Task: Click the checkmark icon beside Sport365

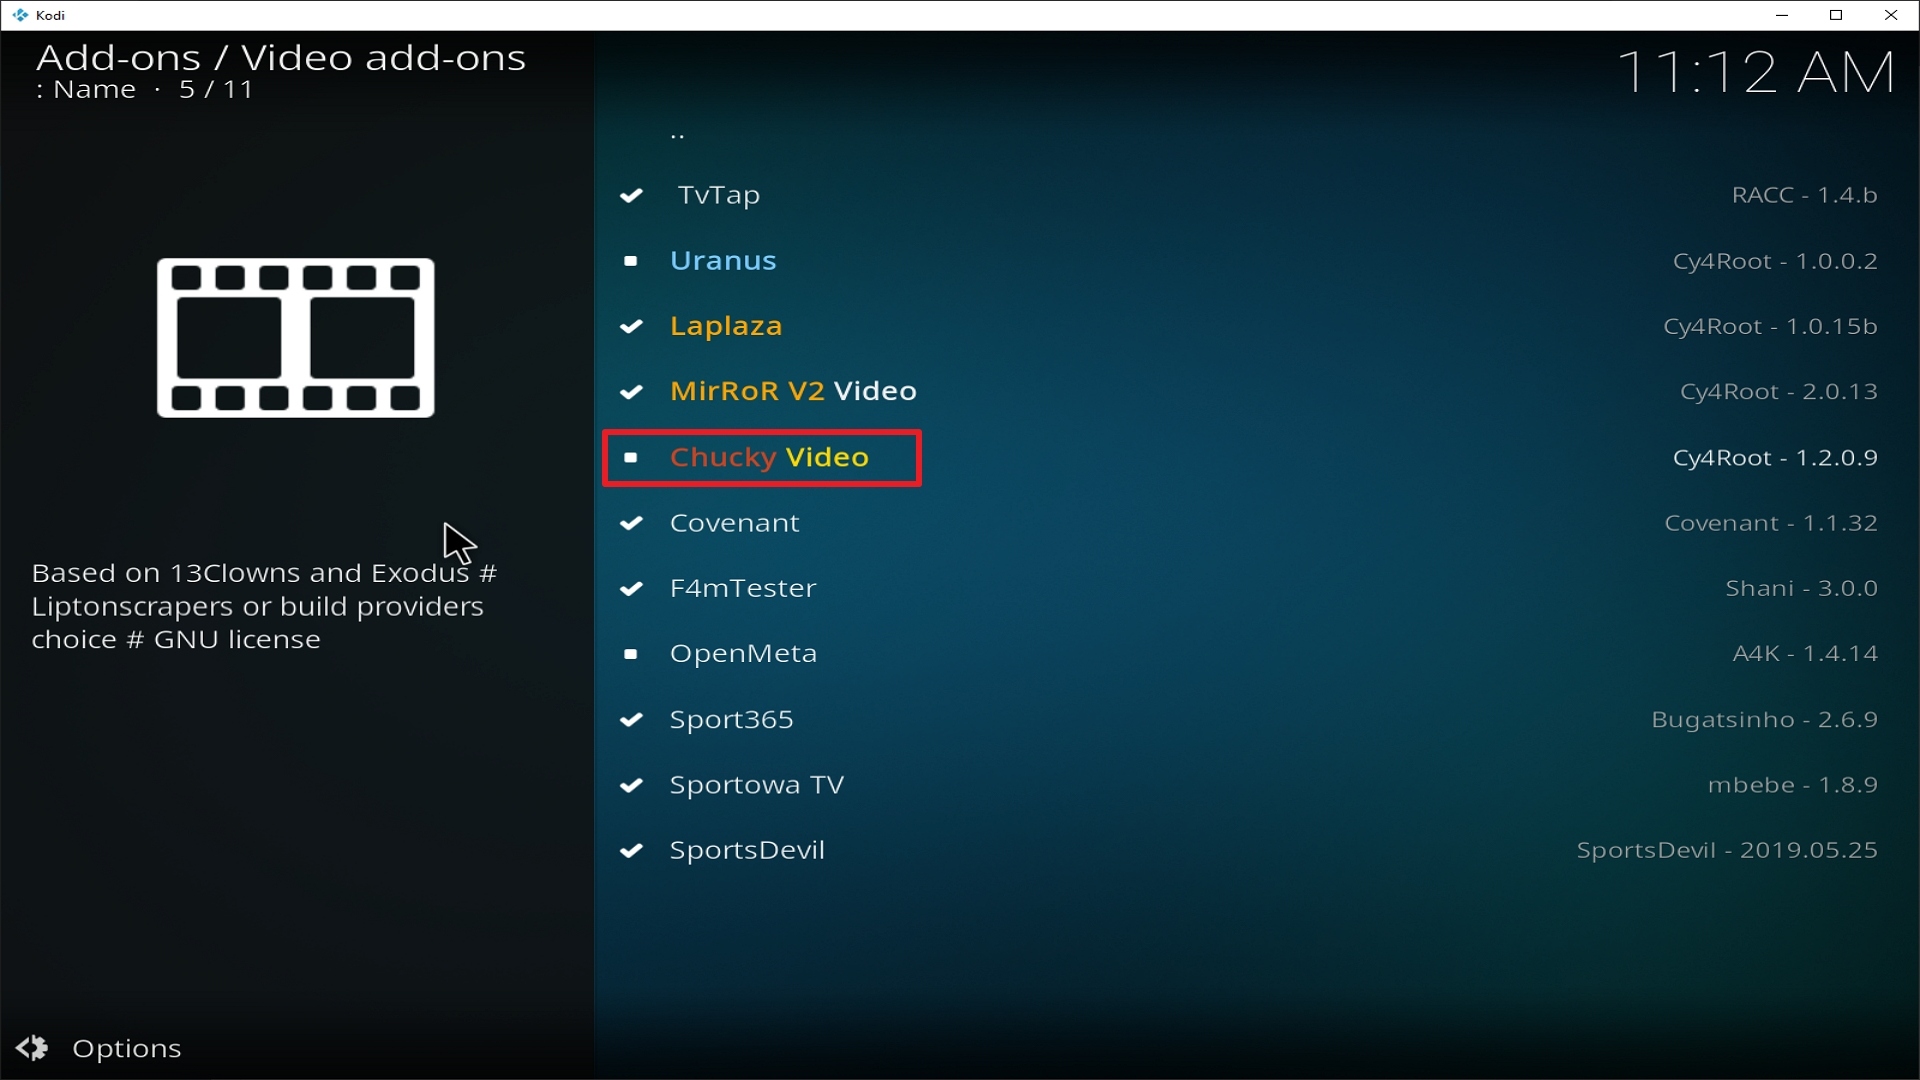Action: (x=631, y=720)
